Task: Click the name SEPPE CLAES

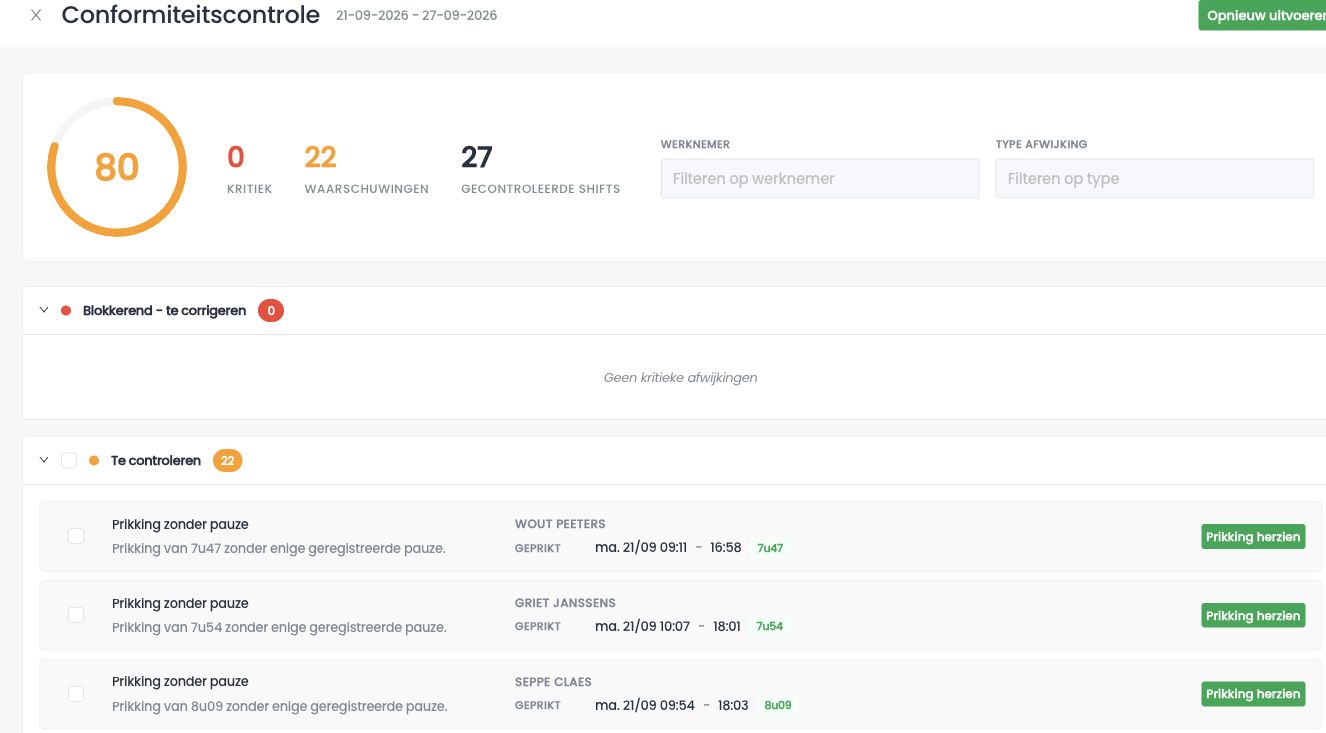Action: [x=553, y=682]
